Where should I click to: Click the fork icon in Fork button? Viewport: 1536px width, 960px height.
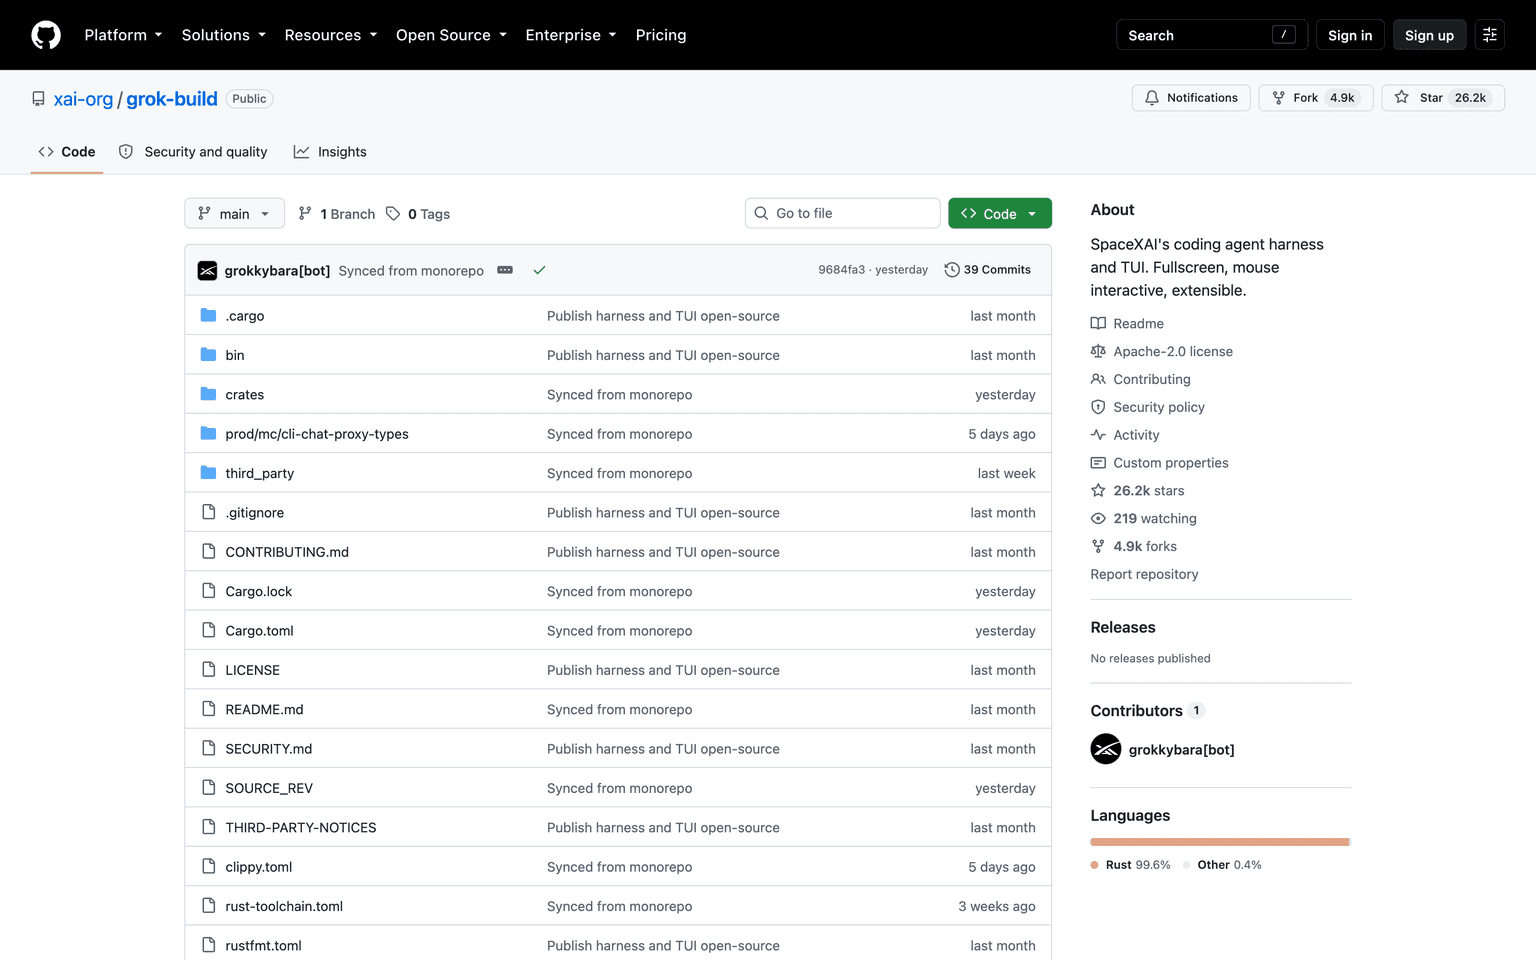1278,98
